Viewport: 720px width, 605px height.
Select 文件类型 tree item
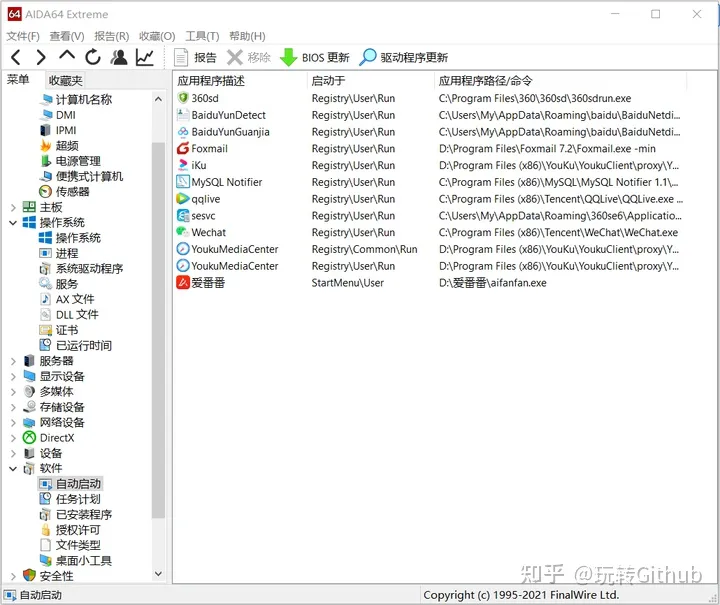70,545
